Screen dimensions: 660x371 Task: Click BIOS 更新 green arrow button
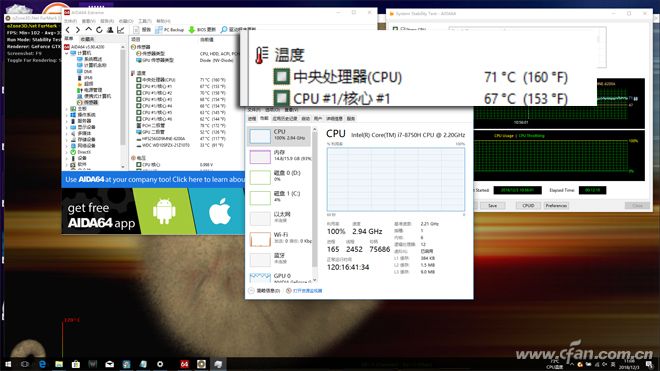click(202, 29)
